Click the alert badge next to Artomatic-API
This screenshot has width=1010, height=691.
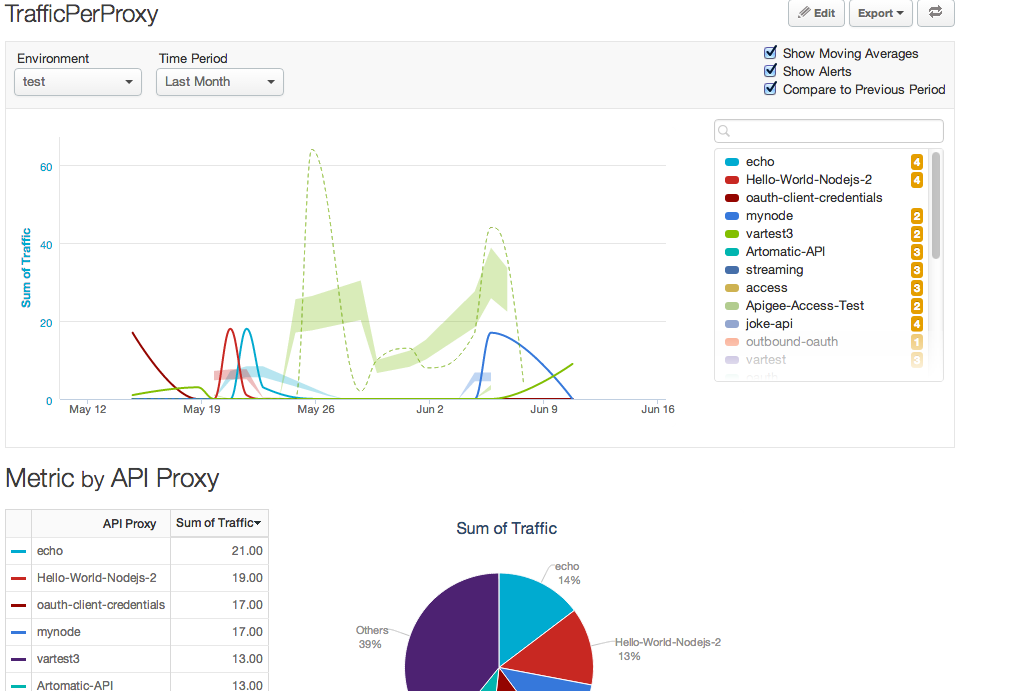click(x=916, y=252)
